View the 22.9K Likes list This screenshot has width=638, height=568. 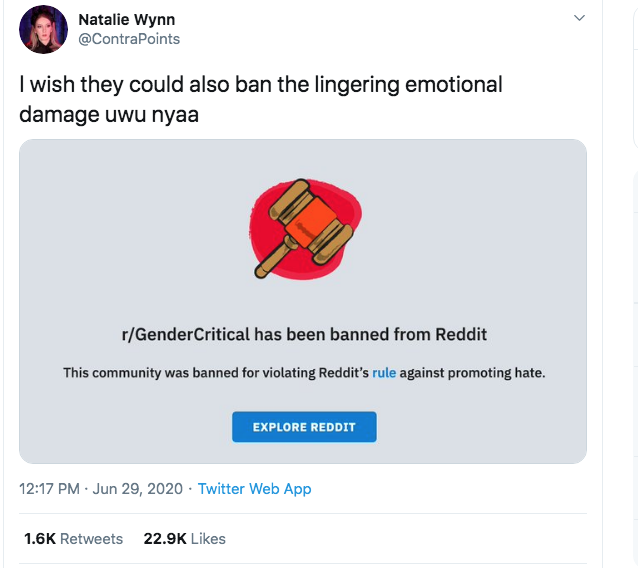pos(184,538)
